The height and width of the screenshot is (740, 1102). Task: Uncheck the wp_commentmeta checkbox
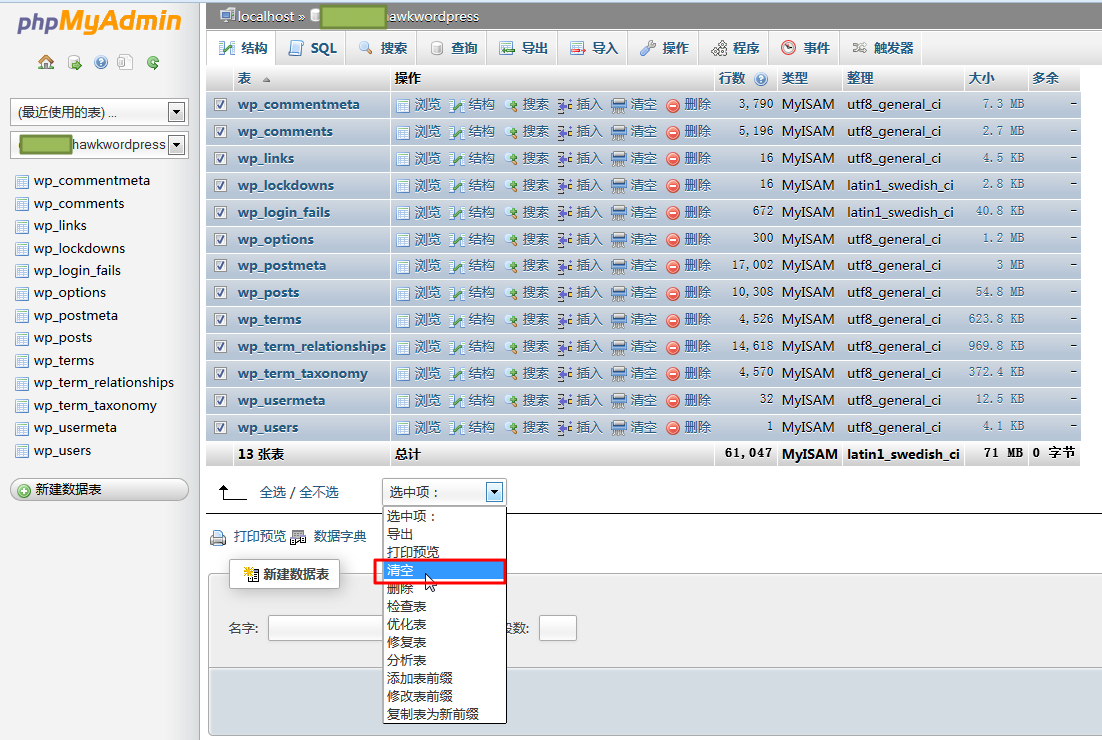point(221,105)
